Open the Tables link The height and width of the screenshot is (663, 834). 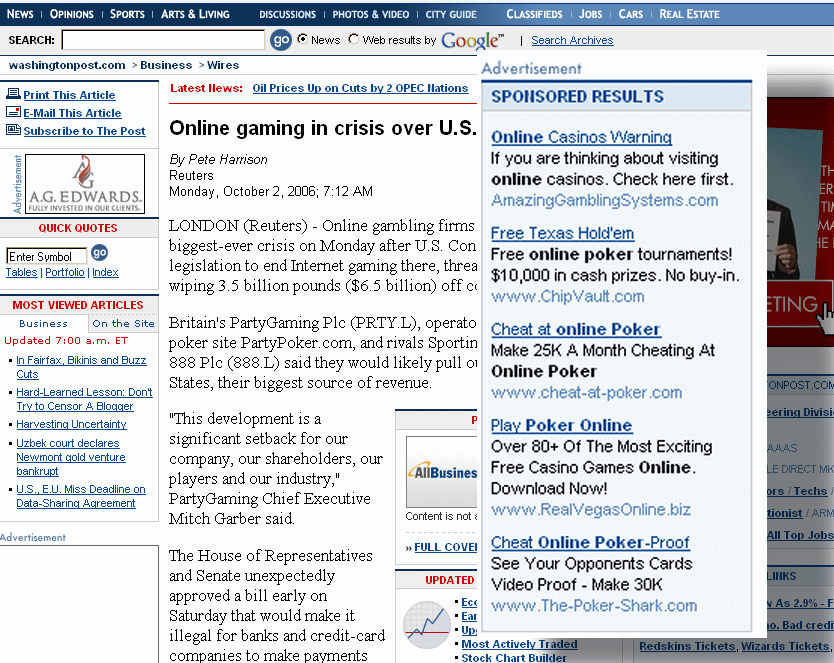click(x=21, y=272)
